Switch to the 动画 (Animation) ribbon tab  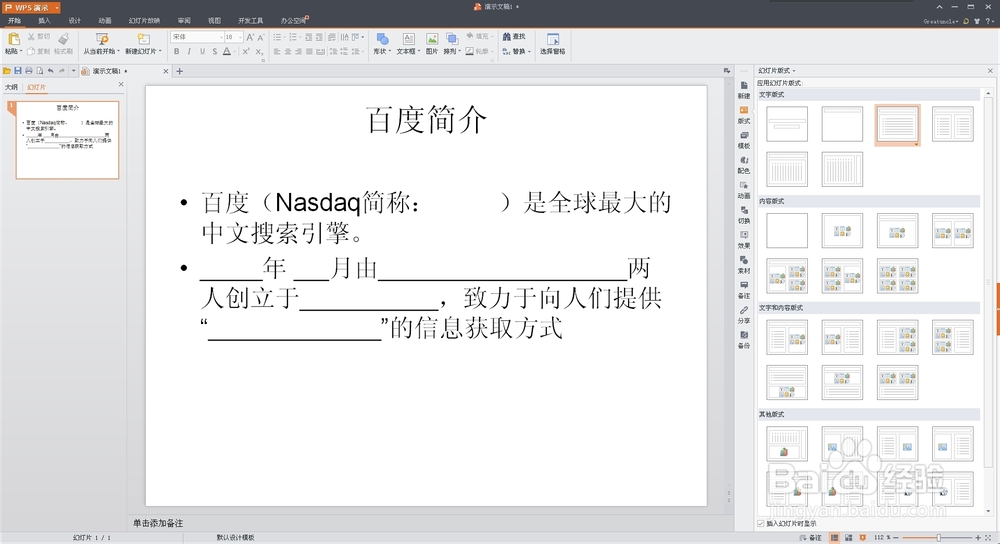coord(105,21)
